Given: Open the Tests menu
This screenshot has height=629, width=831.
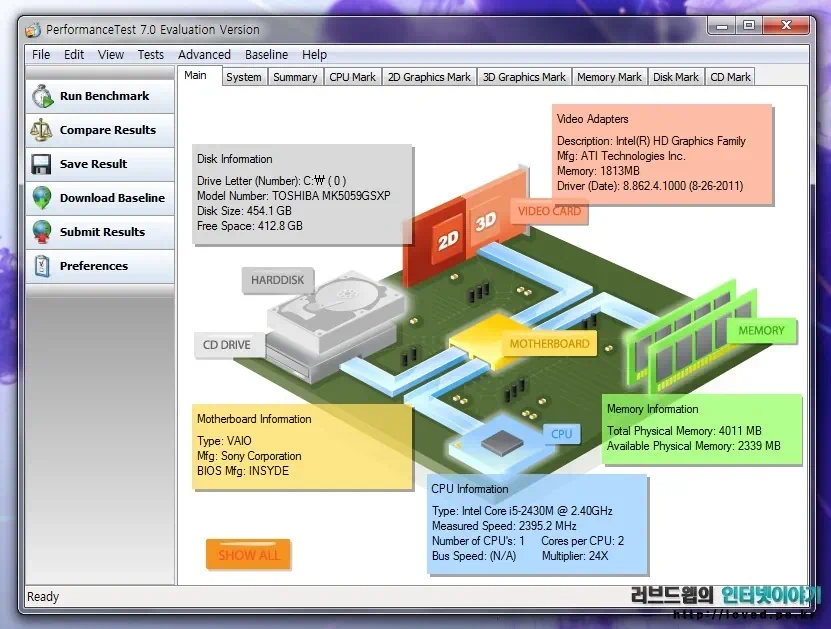Looking at the screenshot, I should pos(151,55).
